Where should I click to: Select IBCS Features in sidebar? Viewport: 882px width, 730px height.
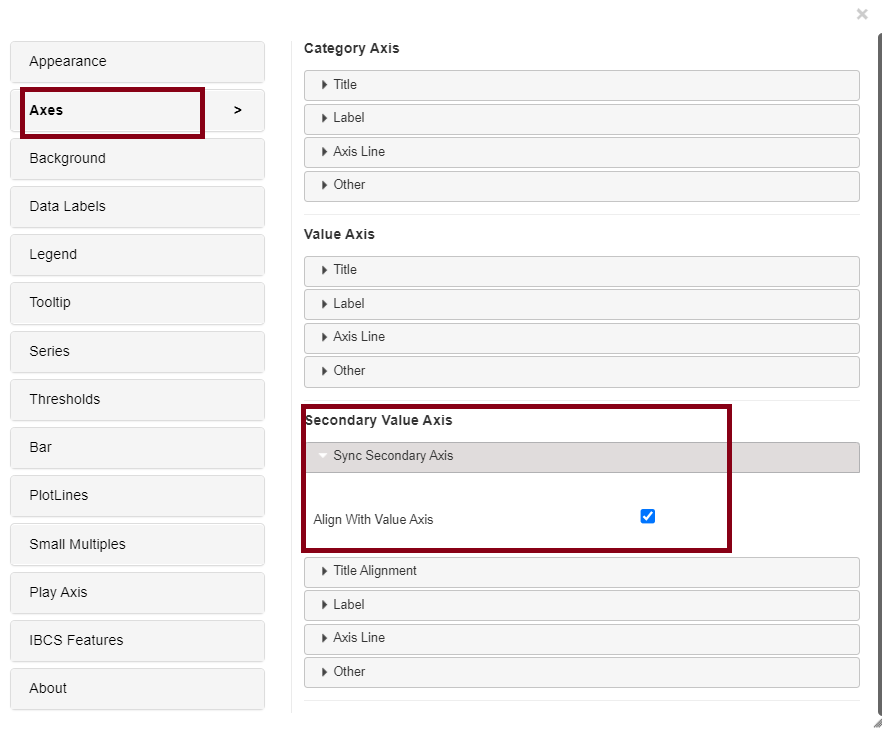click(x=137, y=641)
